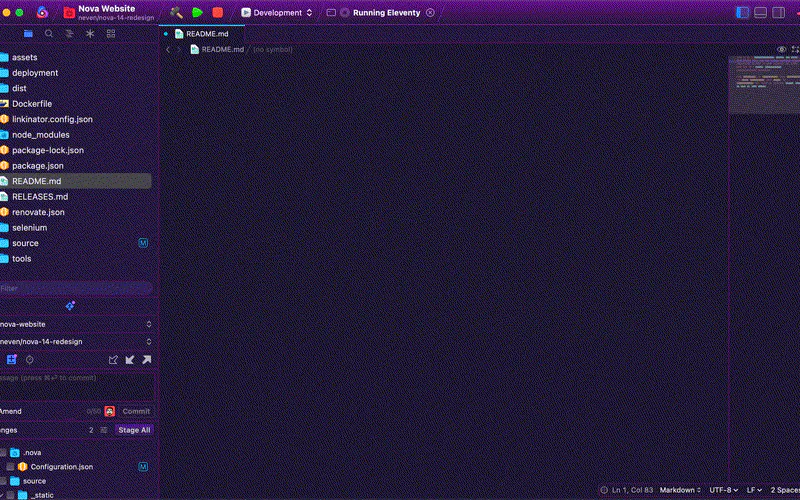
Task: Open the Markdown syntax dropdown
Action: tap(680, 490)
